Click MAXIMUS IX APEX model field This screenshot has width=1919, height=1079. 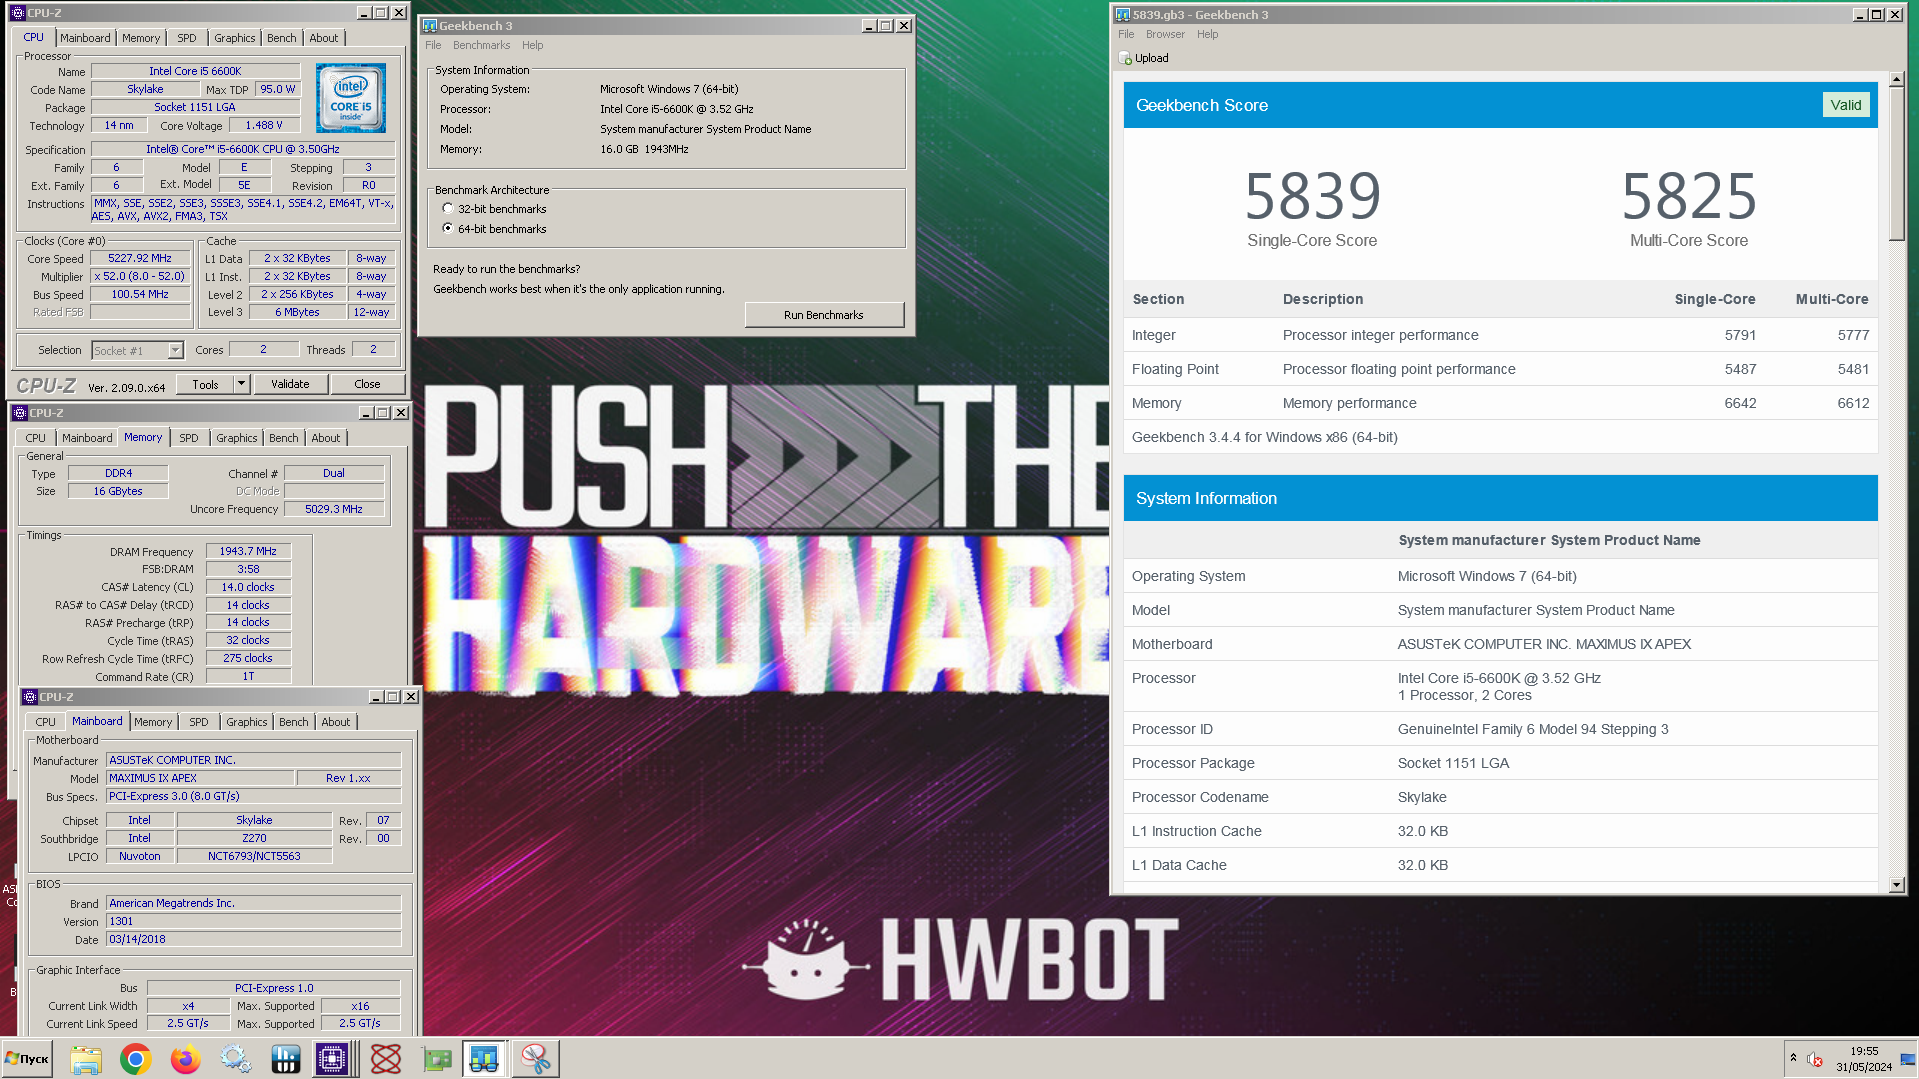[201, 778]
